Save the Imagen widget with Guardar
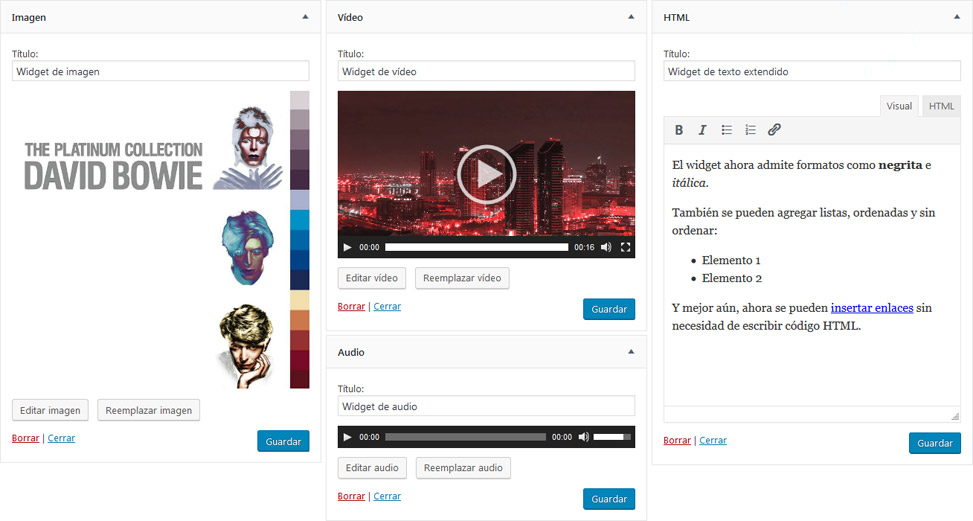 [284, 441]
